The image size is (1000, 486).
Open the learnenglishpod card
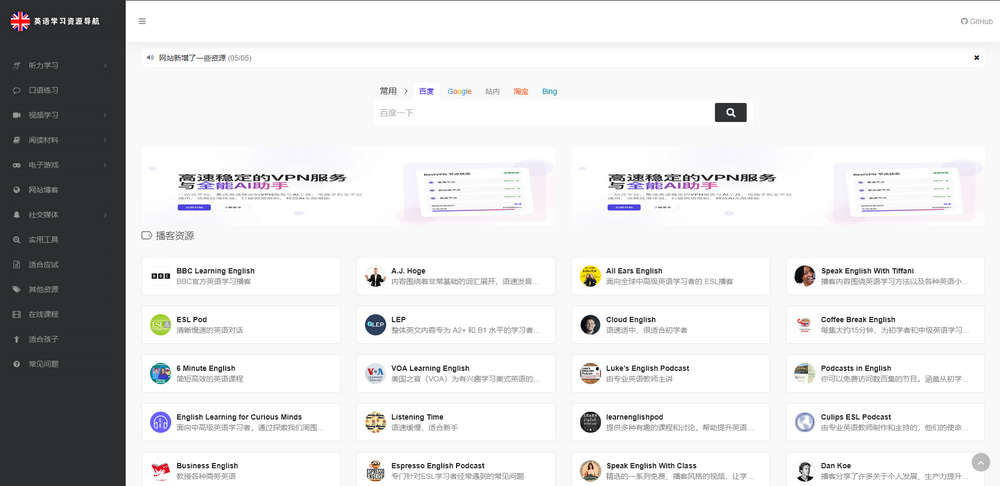(670, 422)
